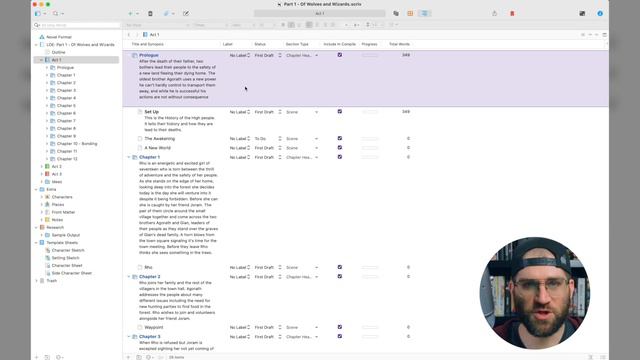Screen dimensions: 640x360
Task: Select Outline in the binder
Action: coord(58,52)
